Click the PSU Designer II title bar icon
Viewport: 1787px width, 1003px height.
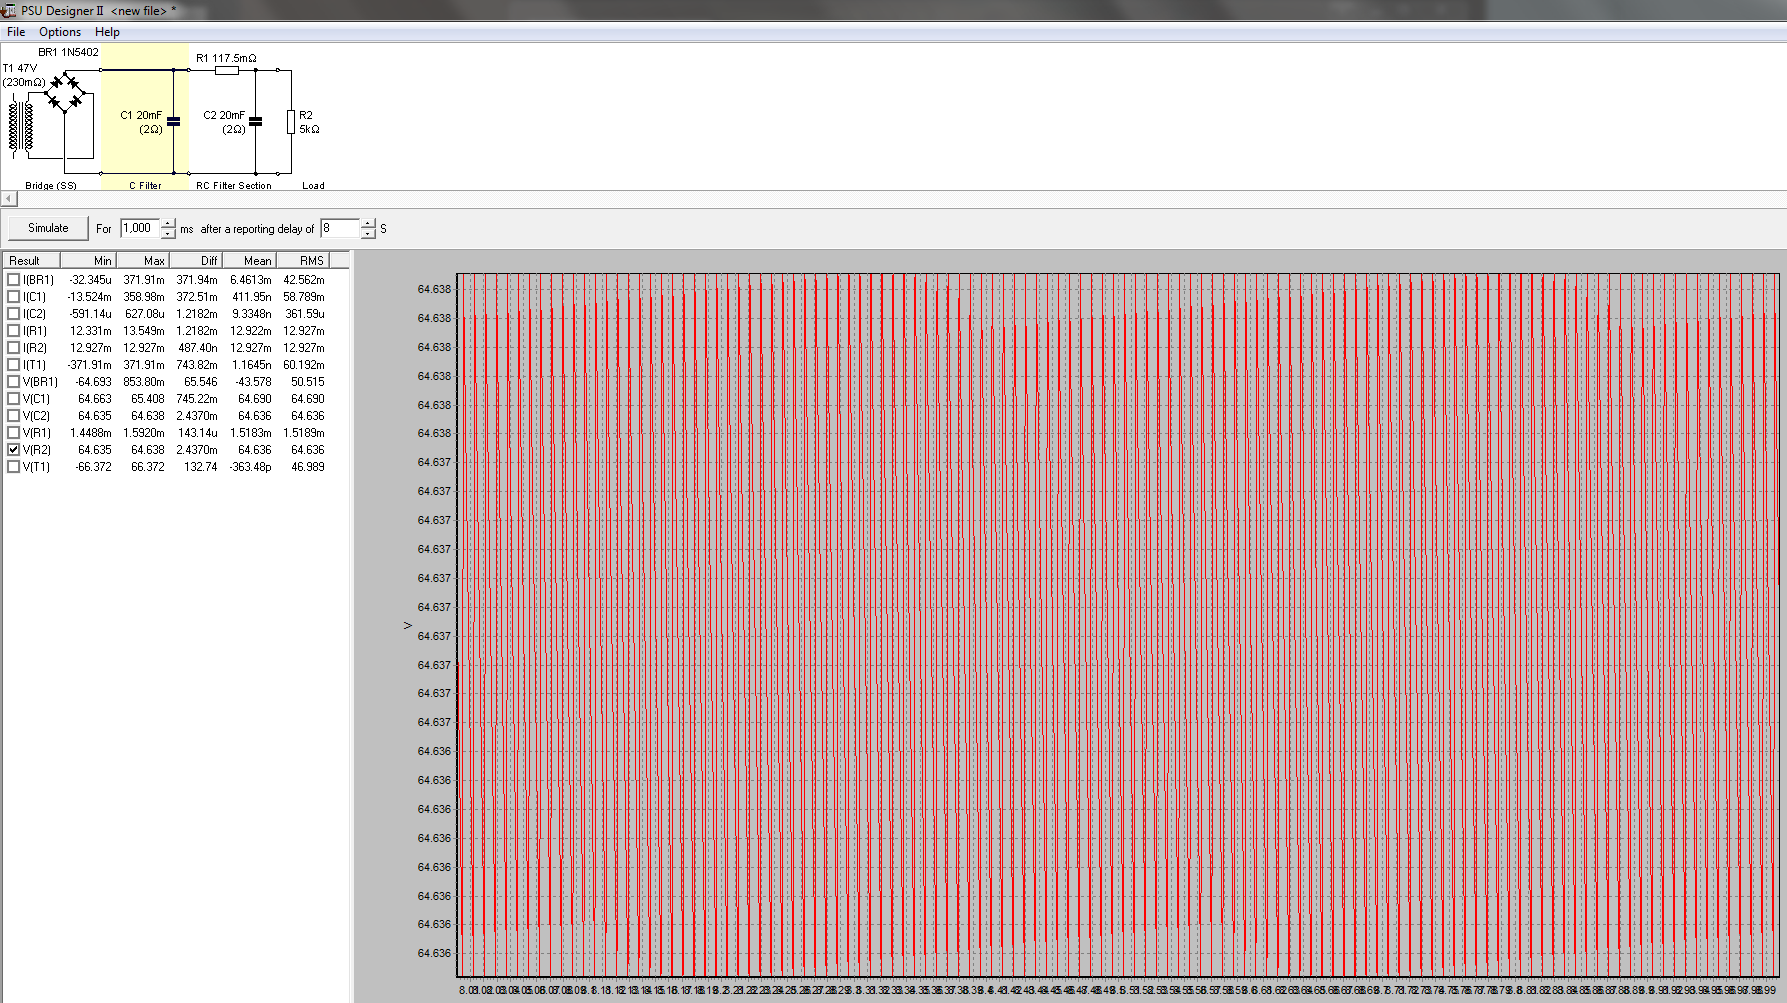tap(9, 10)
